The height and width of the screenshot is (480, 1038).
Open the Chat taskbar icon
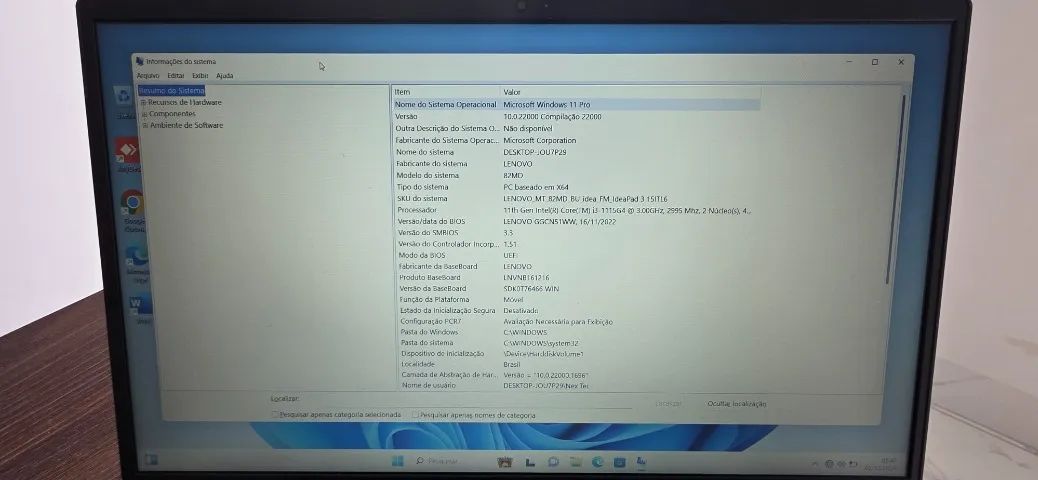click(553, 461)
